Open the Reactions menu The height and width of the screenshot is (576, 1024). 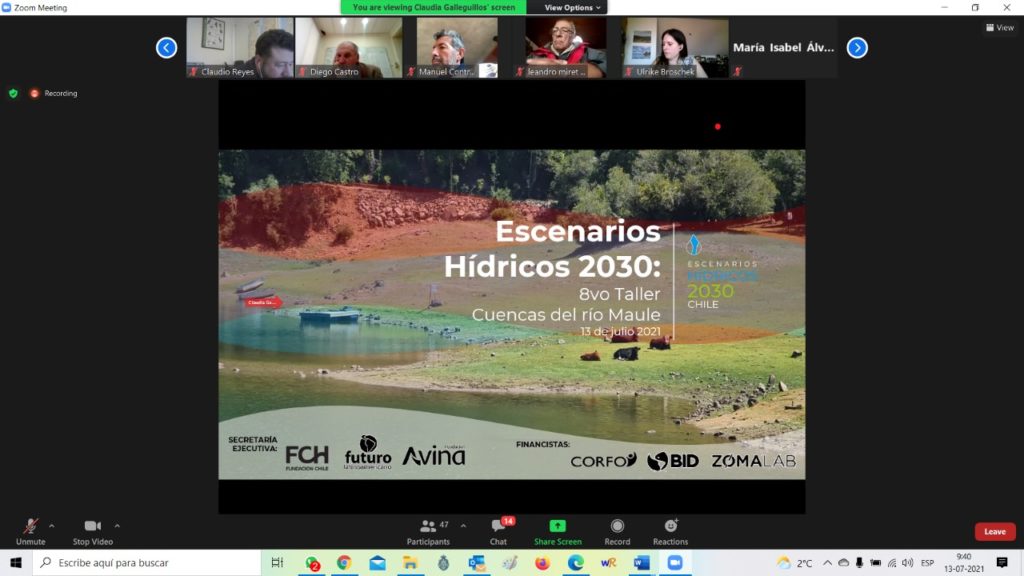tap(670, 527)
